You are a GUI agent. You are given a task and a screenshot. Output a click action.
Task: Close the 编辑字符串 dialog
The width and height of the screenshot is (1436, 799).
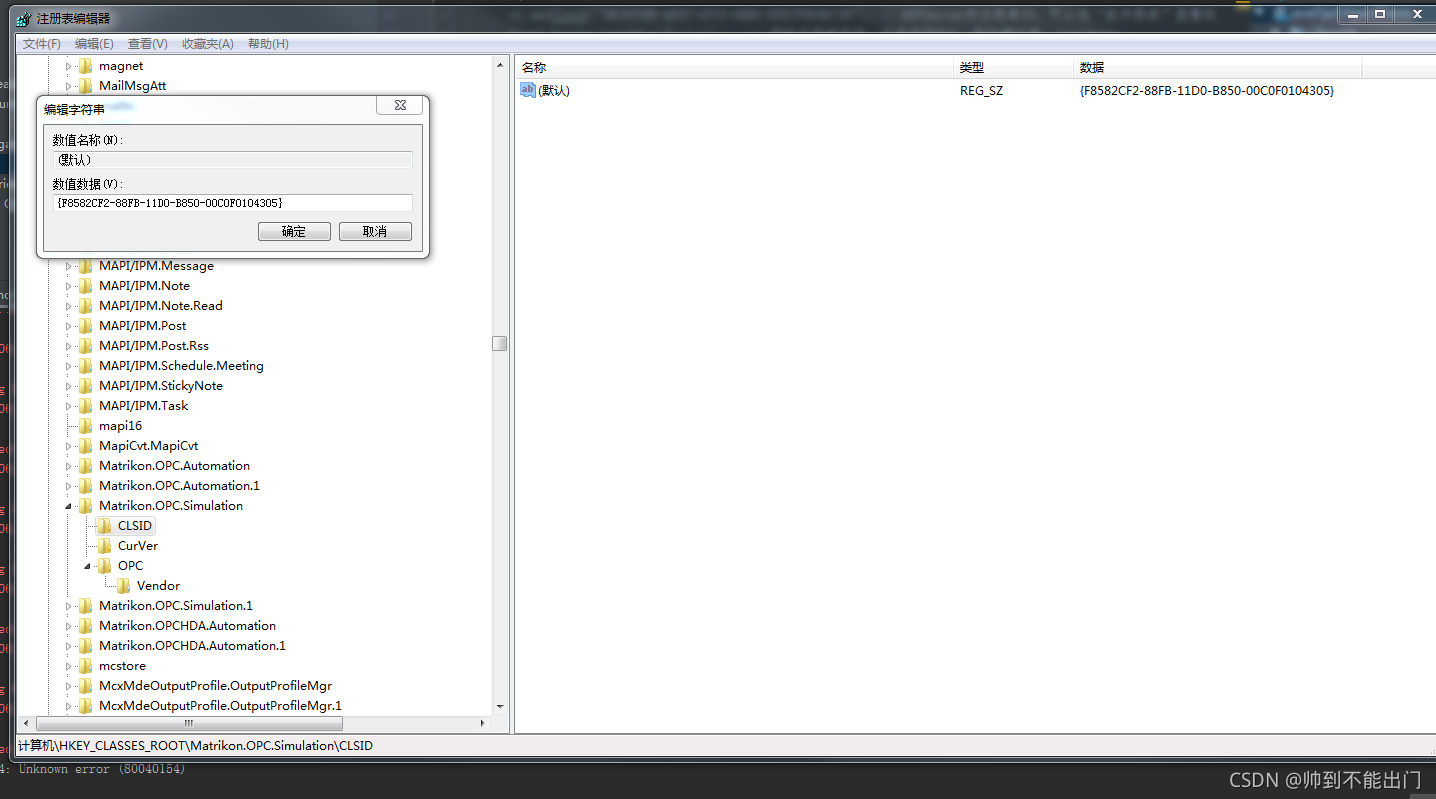[400, 105]
